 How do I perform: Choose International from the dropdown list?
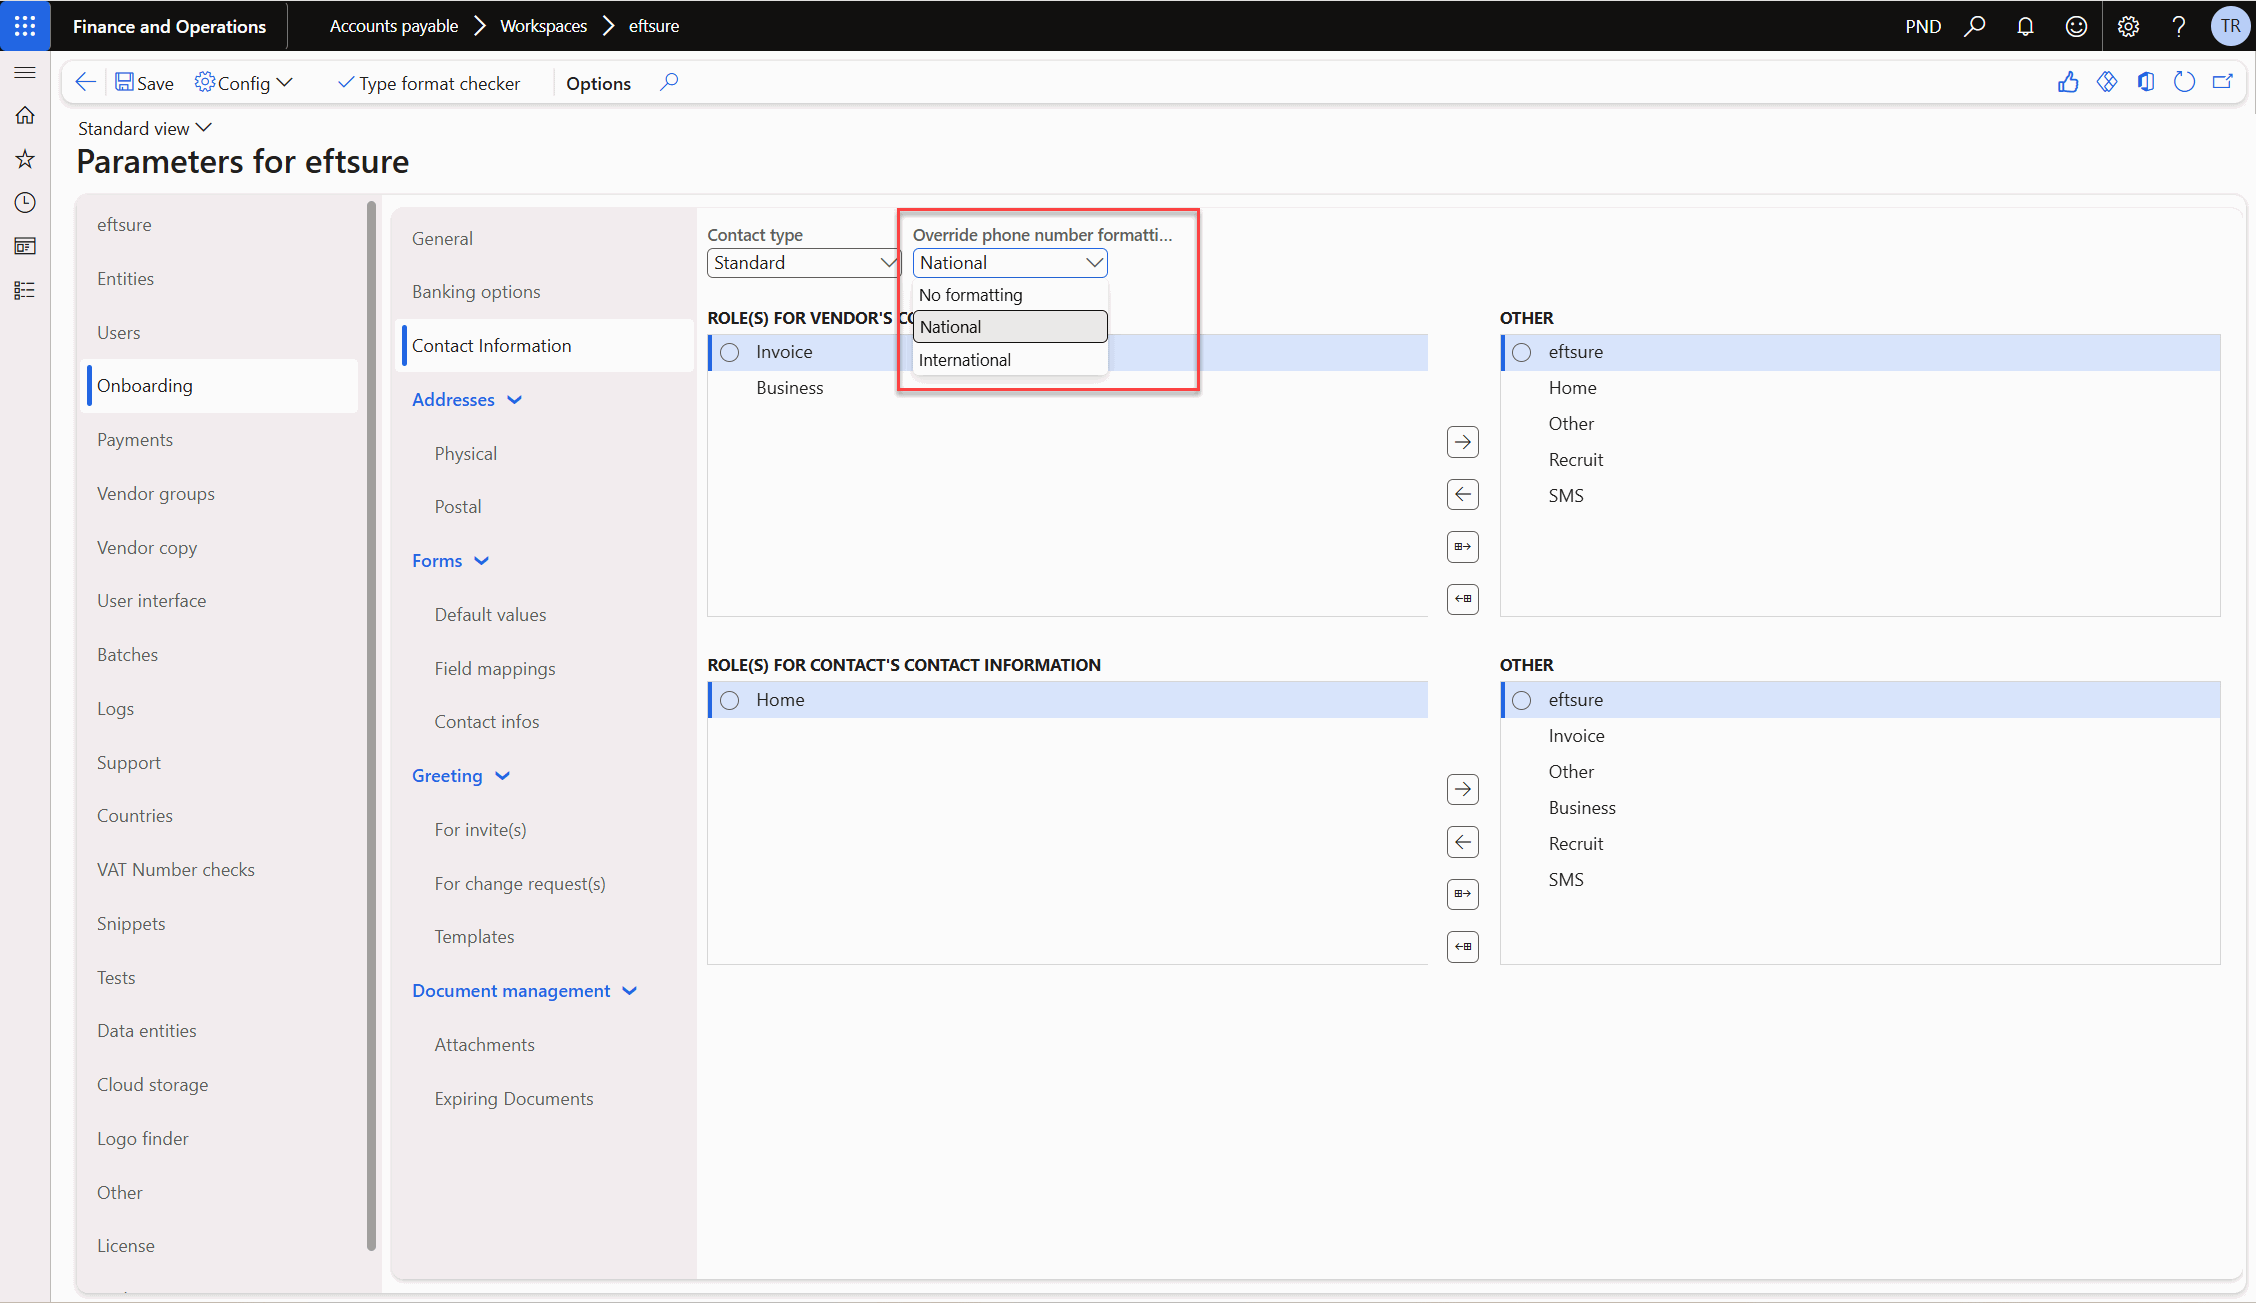[x=1010, y=360]
